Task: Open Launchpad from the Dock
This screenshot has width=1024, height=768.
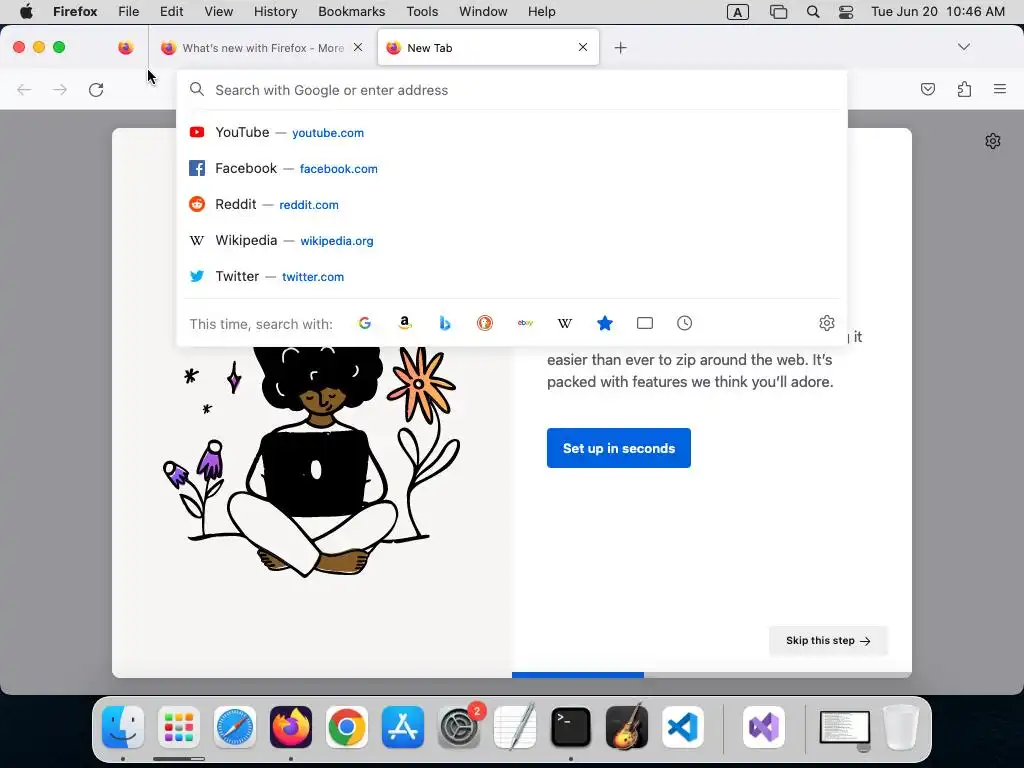Action: (179, 727)
